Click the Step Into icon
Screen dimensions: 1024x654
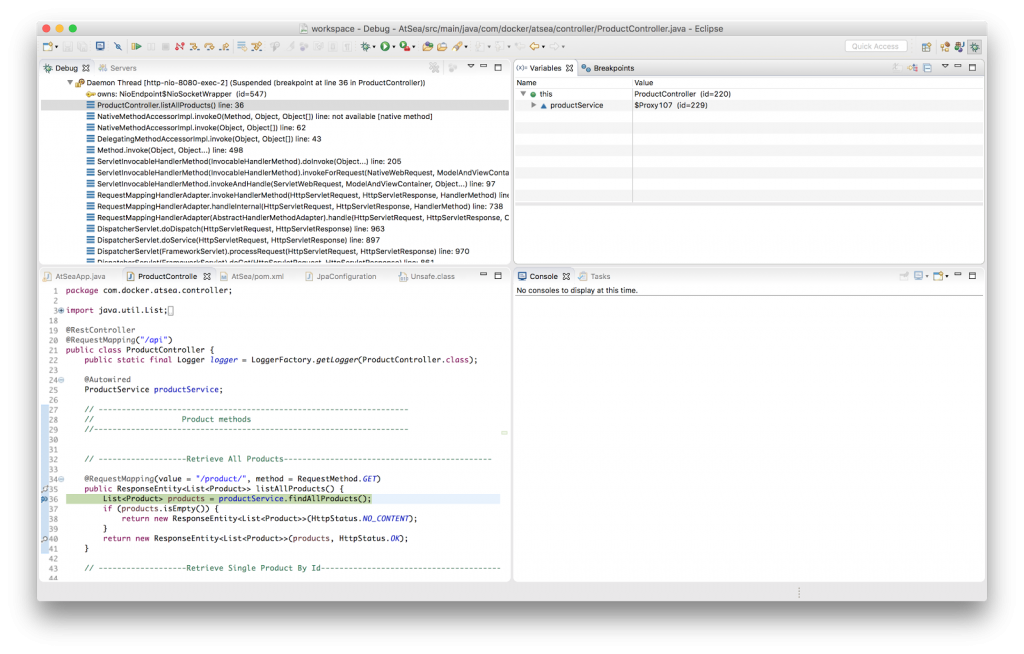(195, 45)
